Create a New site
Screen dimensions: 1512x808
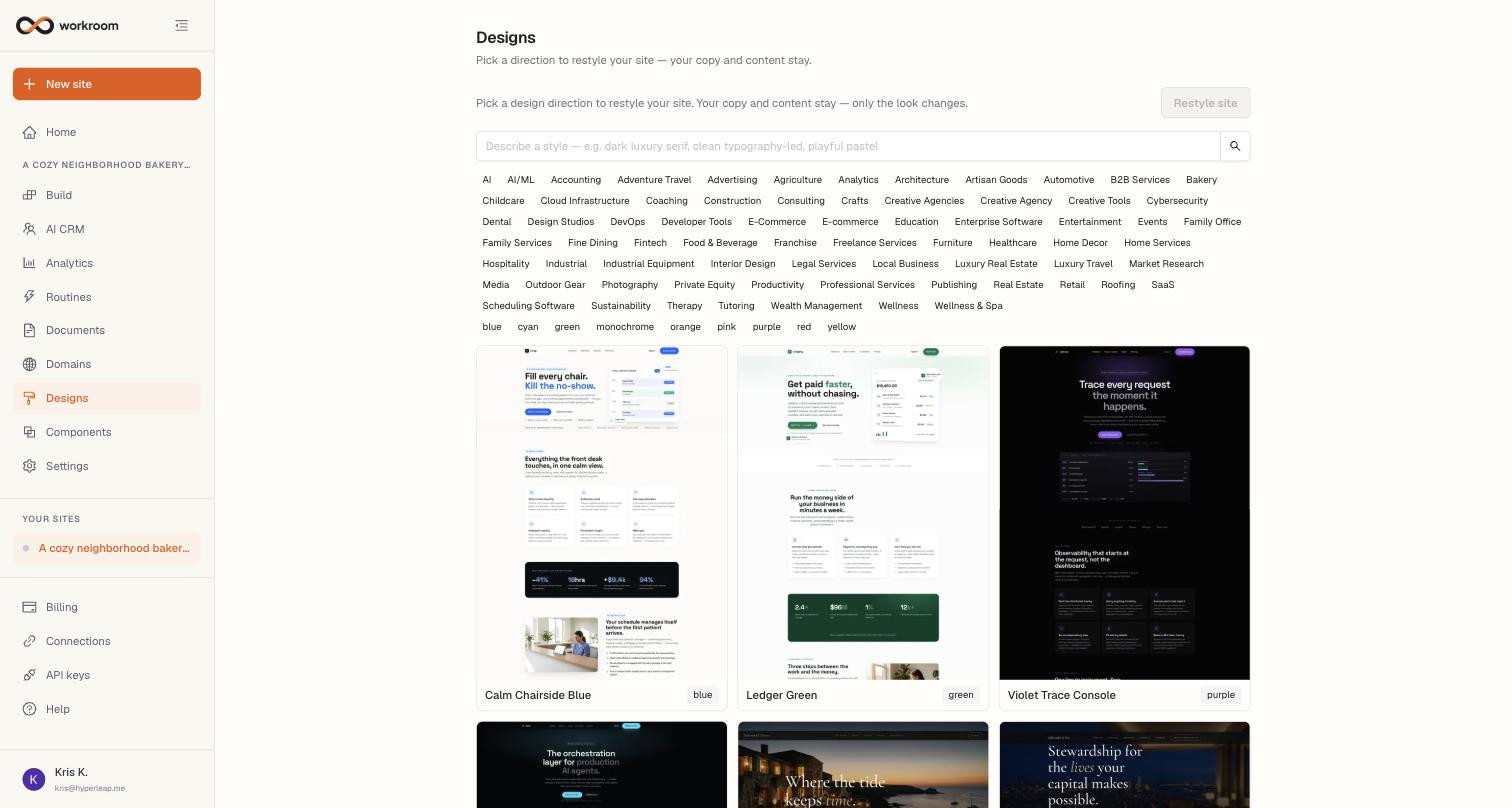tap(107, 84)
